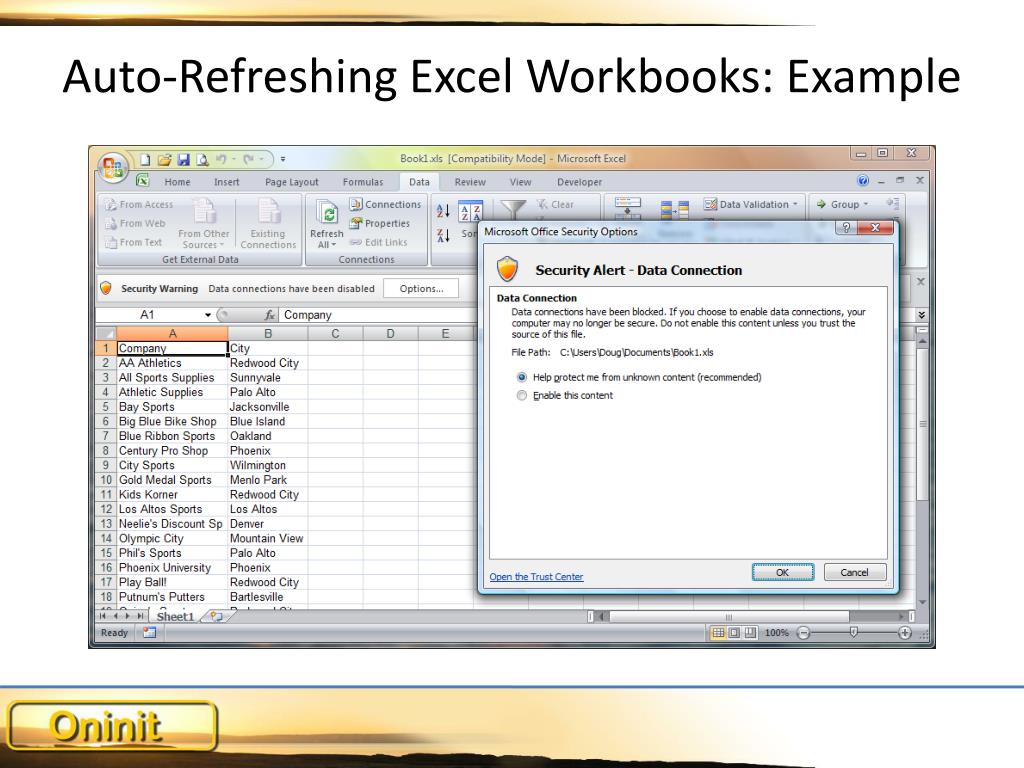Expand the formula bar with the double chevron
This screenshot has height=768, width=1024.
point(921,315)
